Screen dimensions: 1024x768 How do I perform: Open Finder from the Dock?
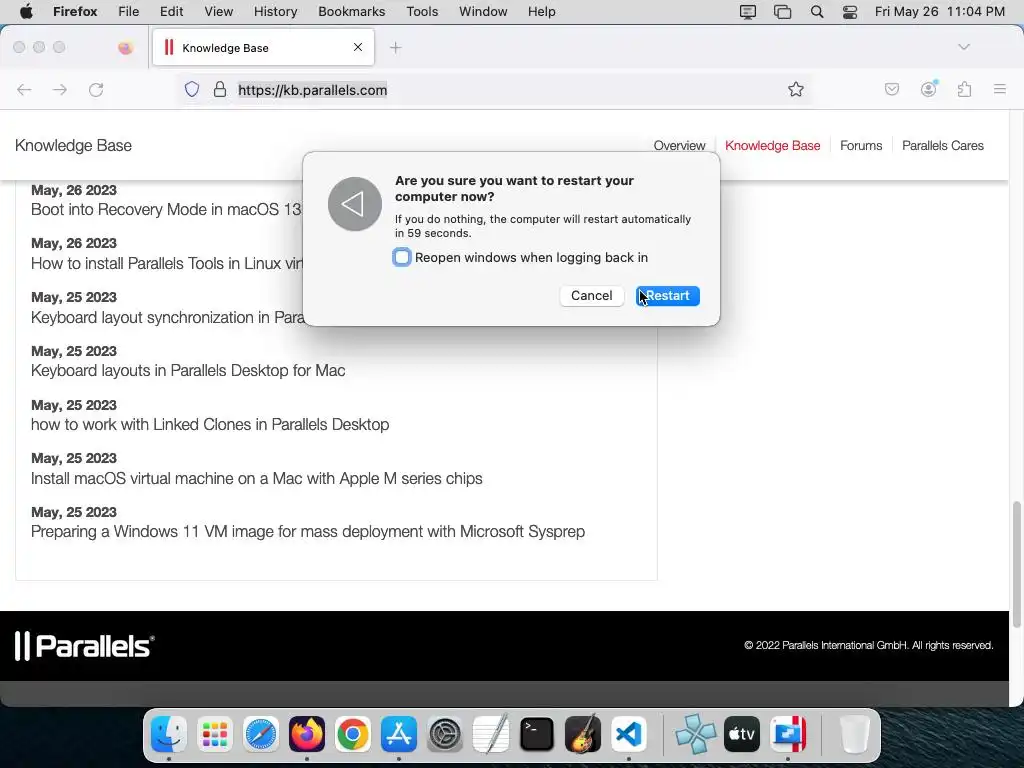click(168, 734)
